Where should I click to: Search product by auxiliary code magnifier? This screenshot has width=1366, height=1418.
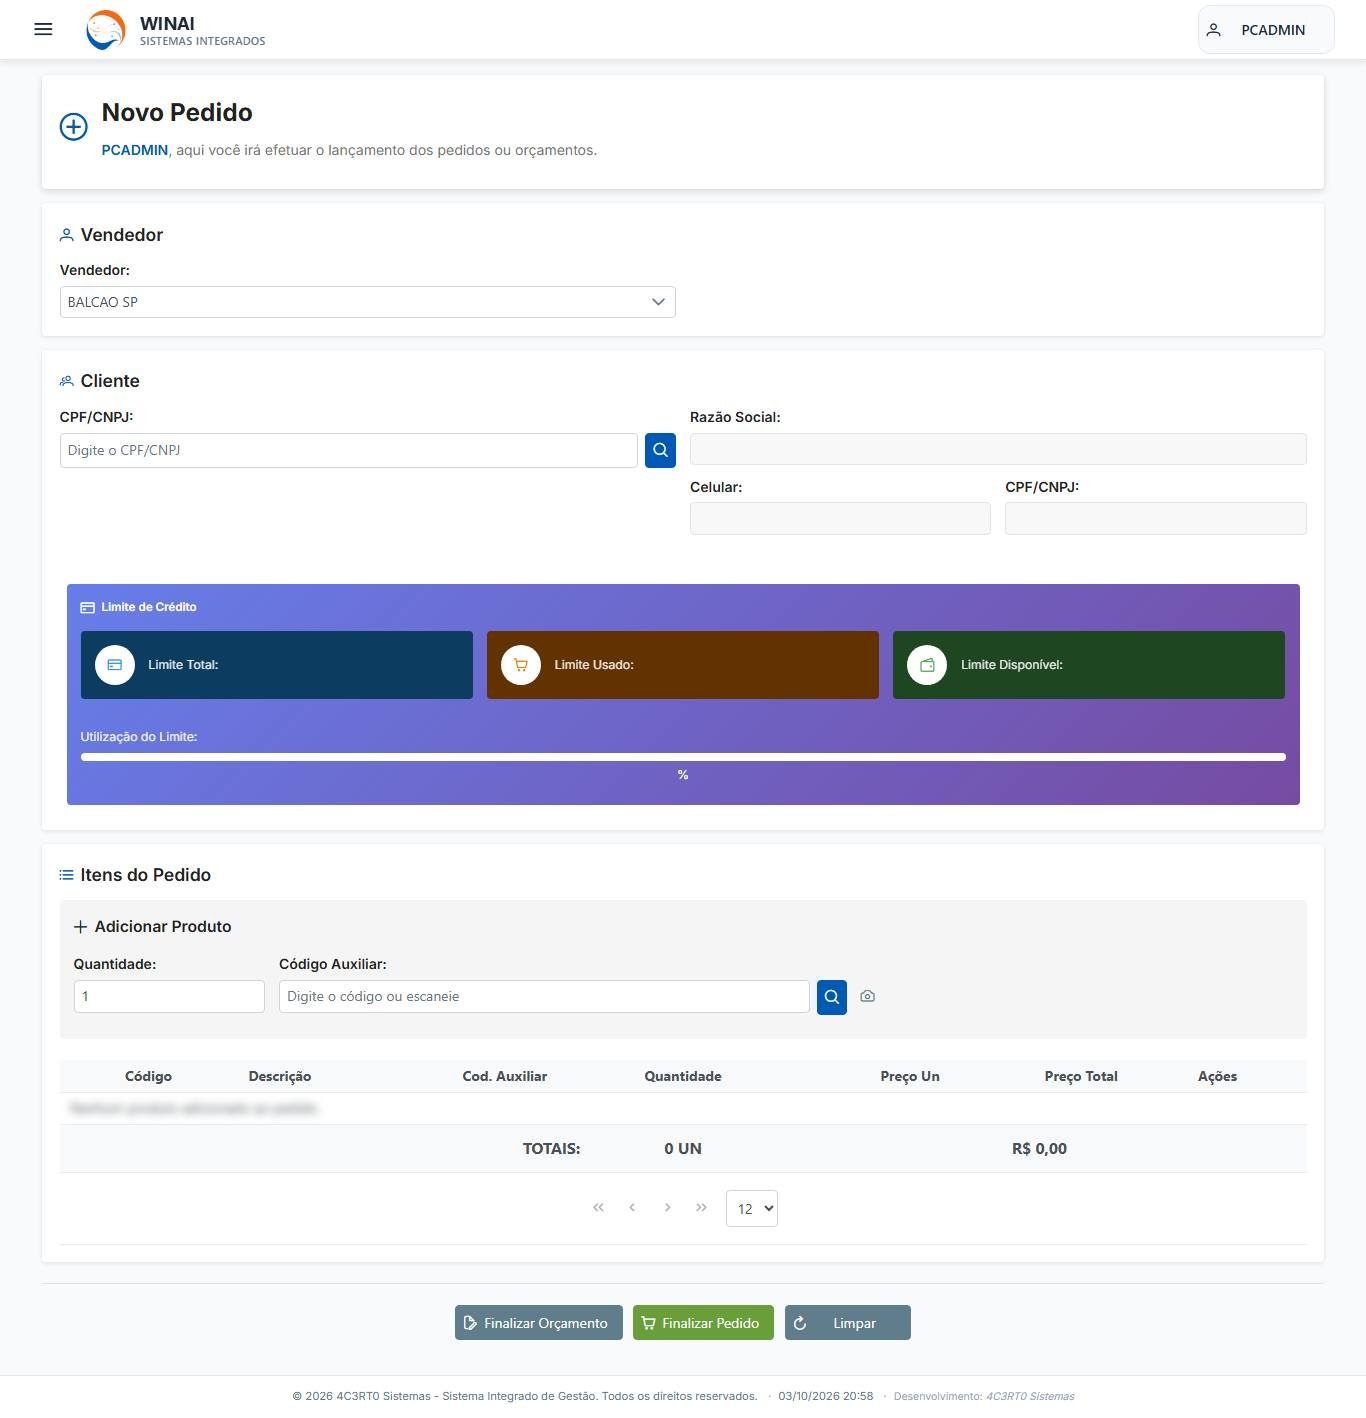point(832,997)
